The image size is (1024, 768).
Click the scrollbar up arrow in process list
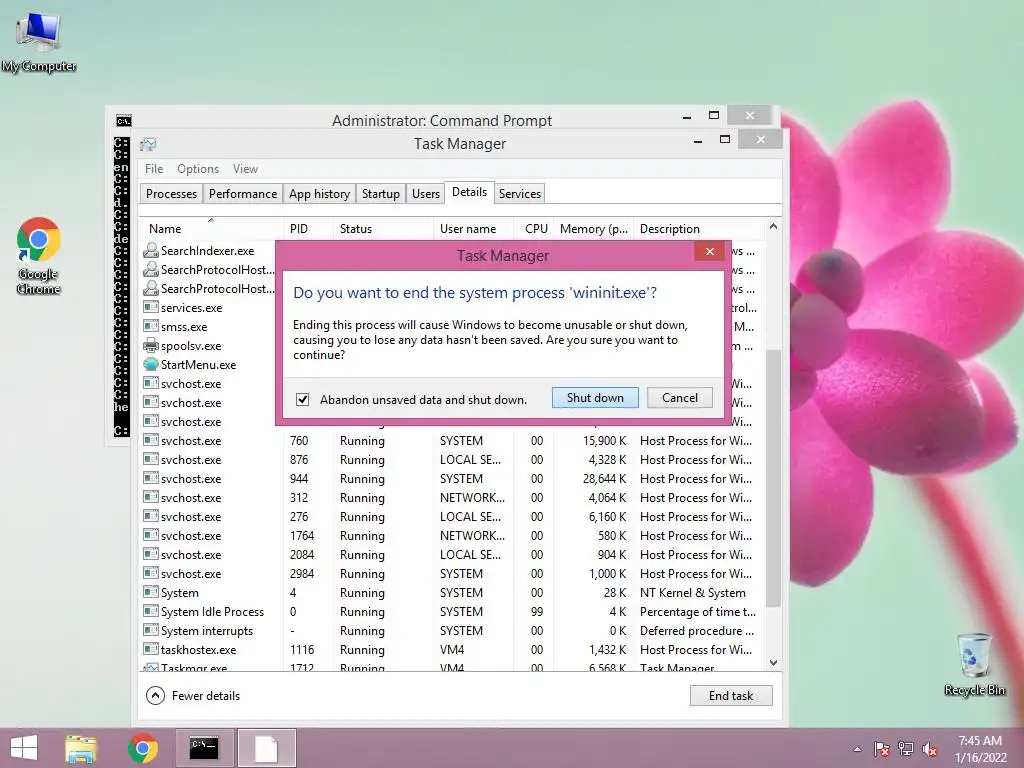click(773, 227)
